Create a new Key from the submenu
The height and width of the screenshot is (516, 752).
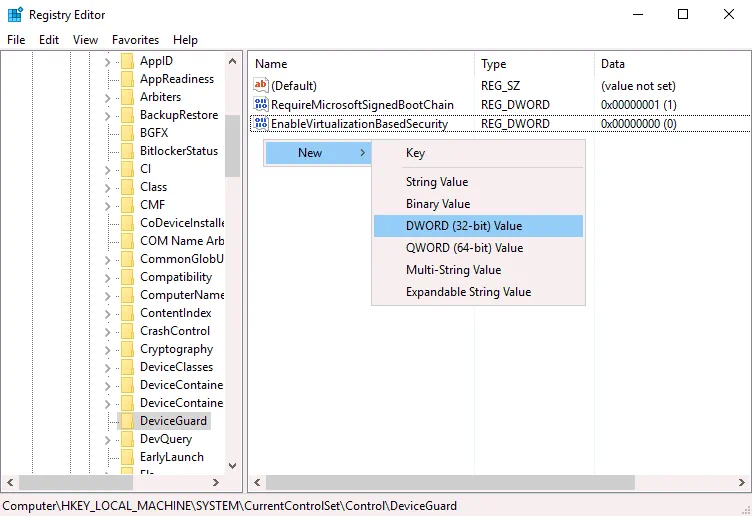(415, 153)
